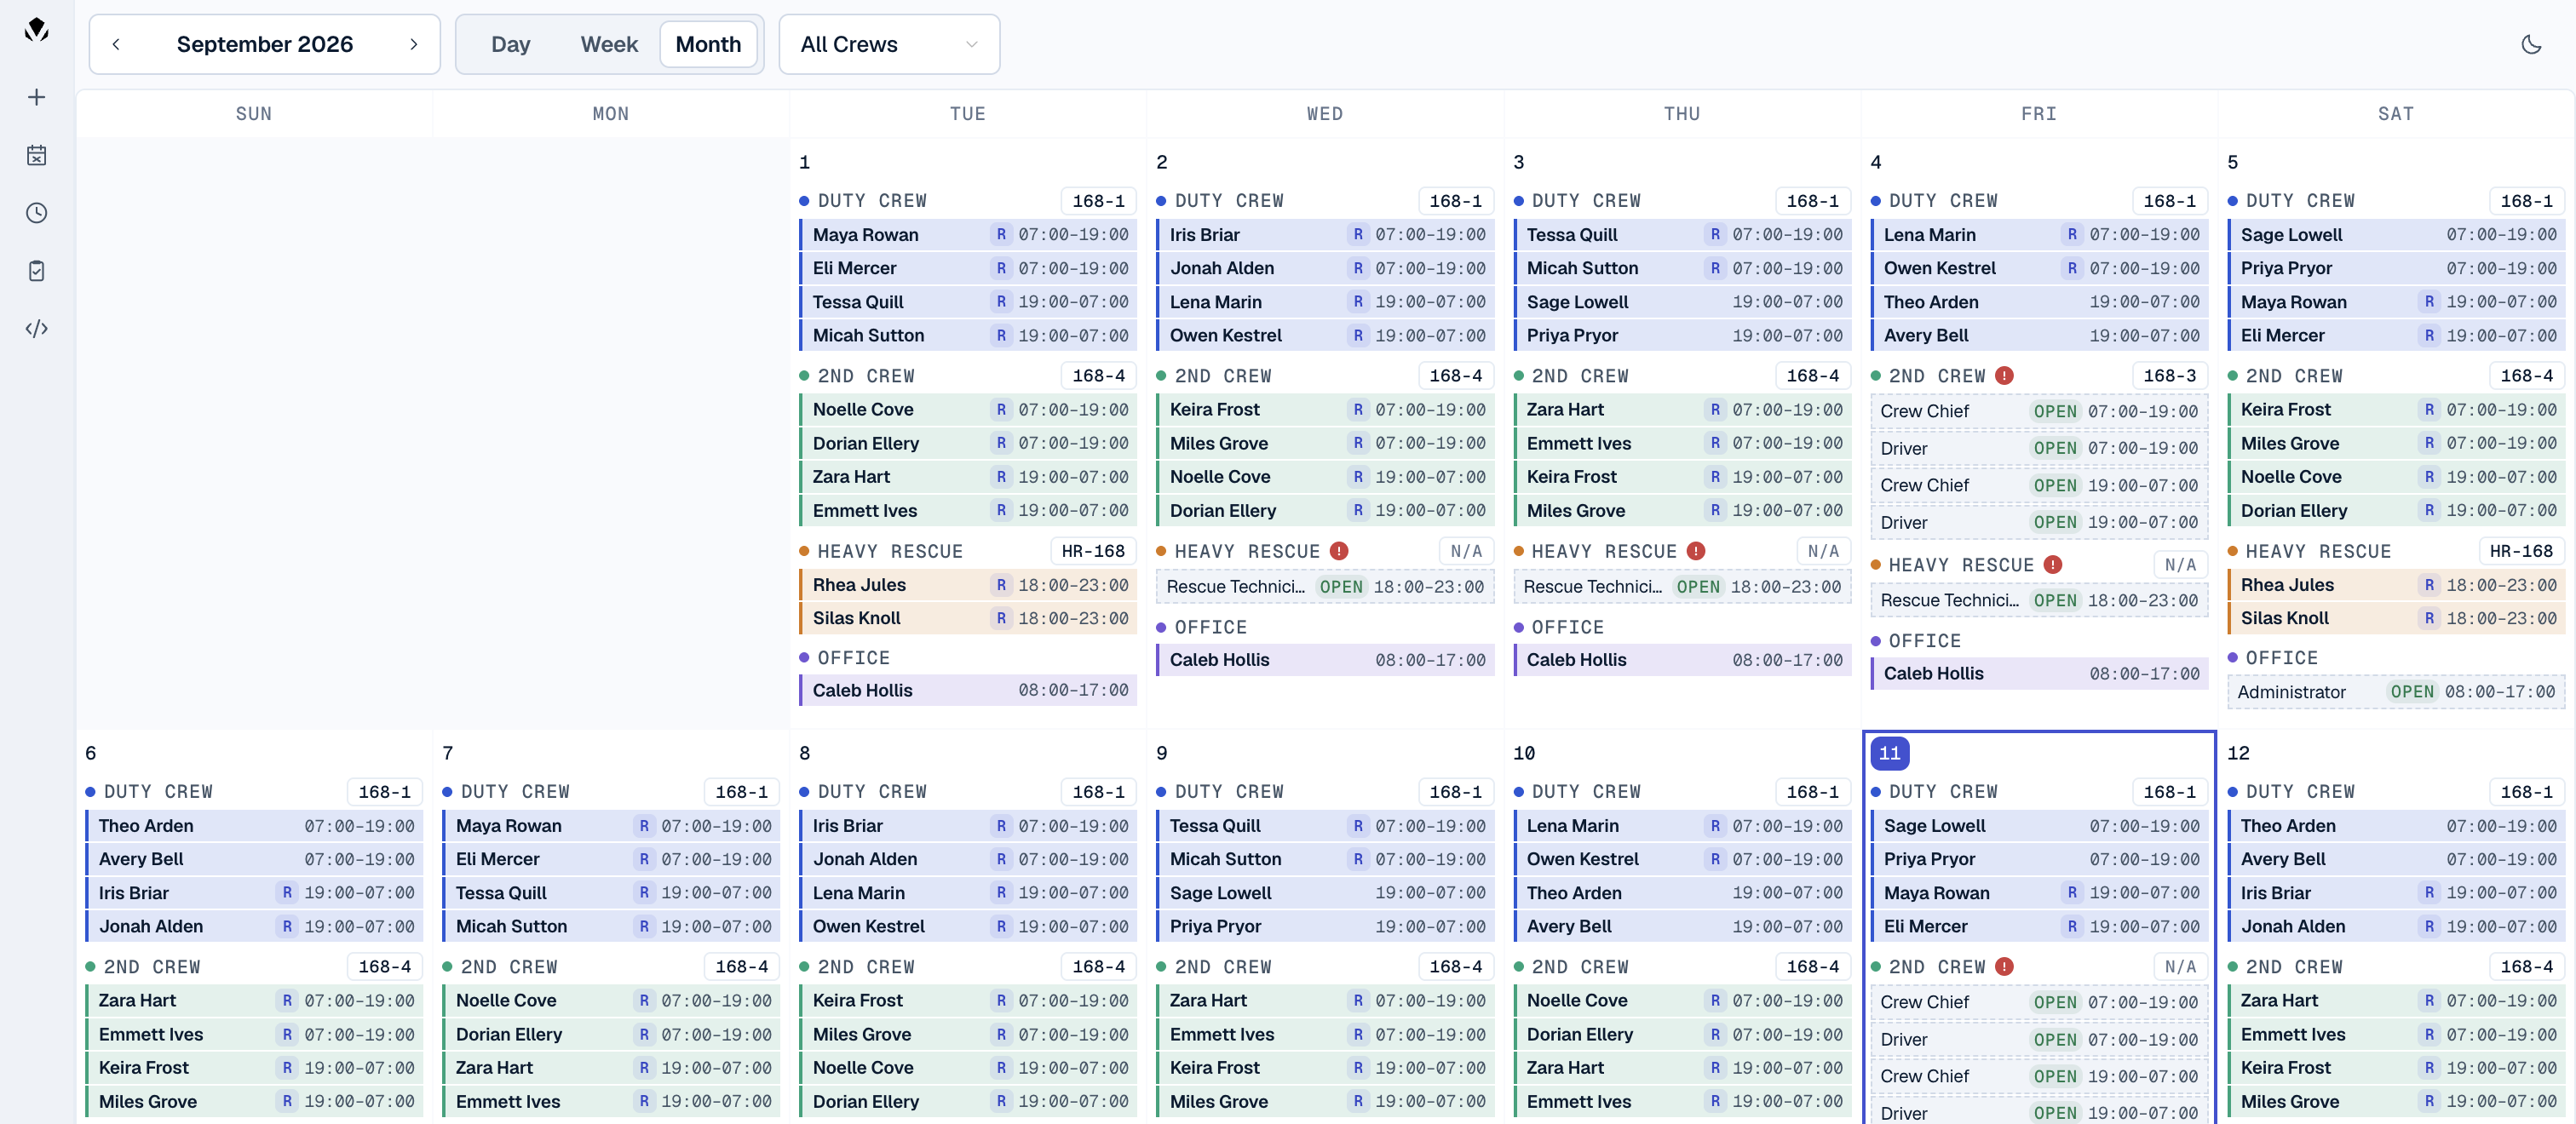Go to next month with the right chevron
The height and width of the screenshot is (1124, 2576).
pos(414,44)
